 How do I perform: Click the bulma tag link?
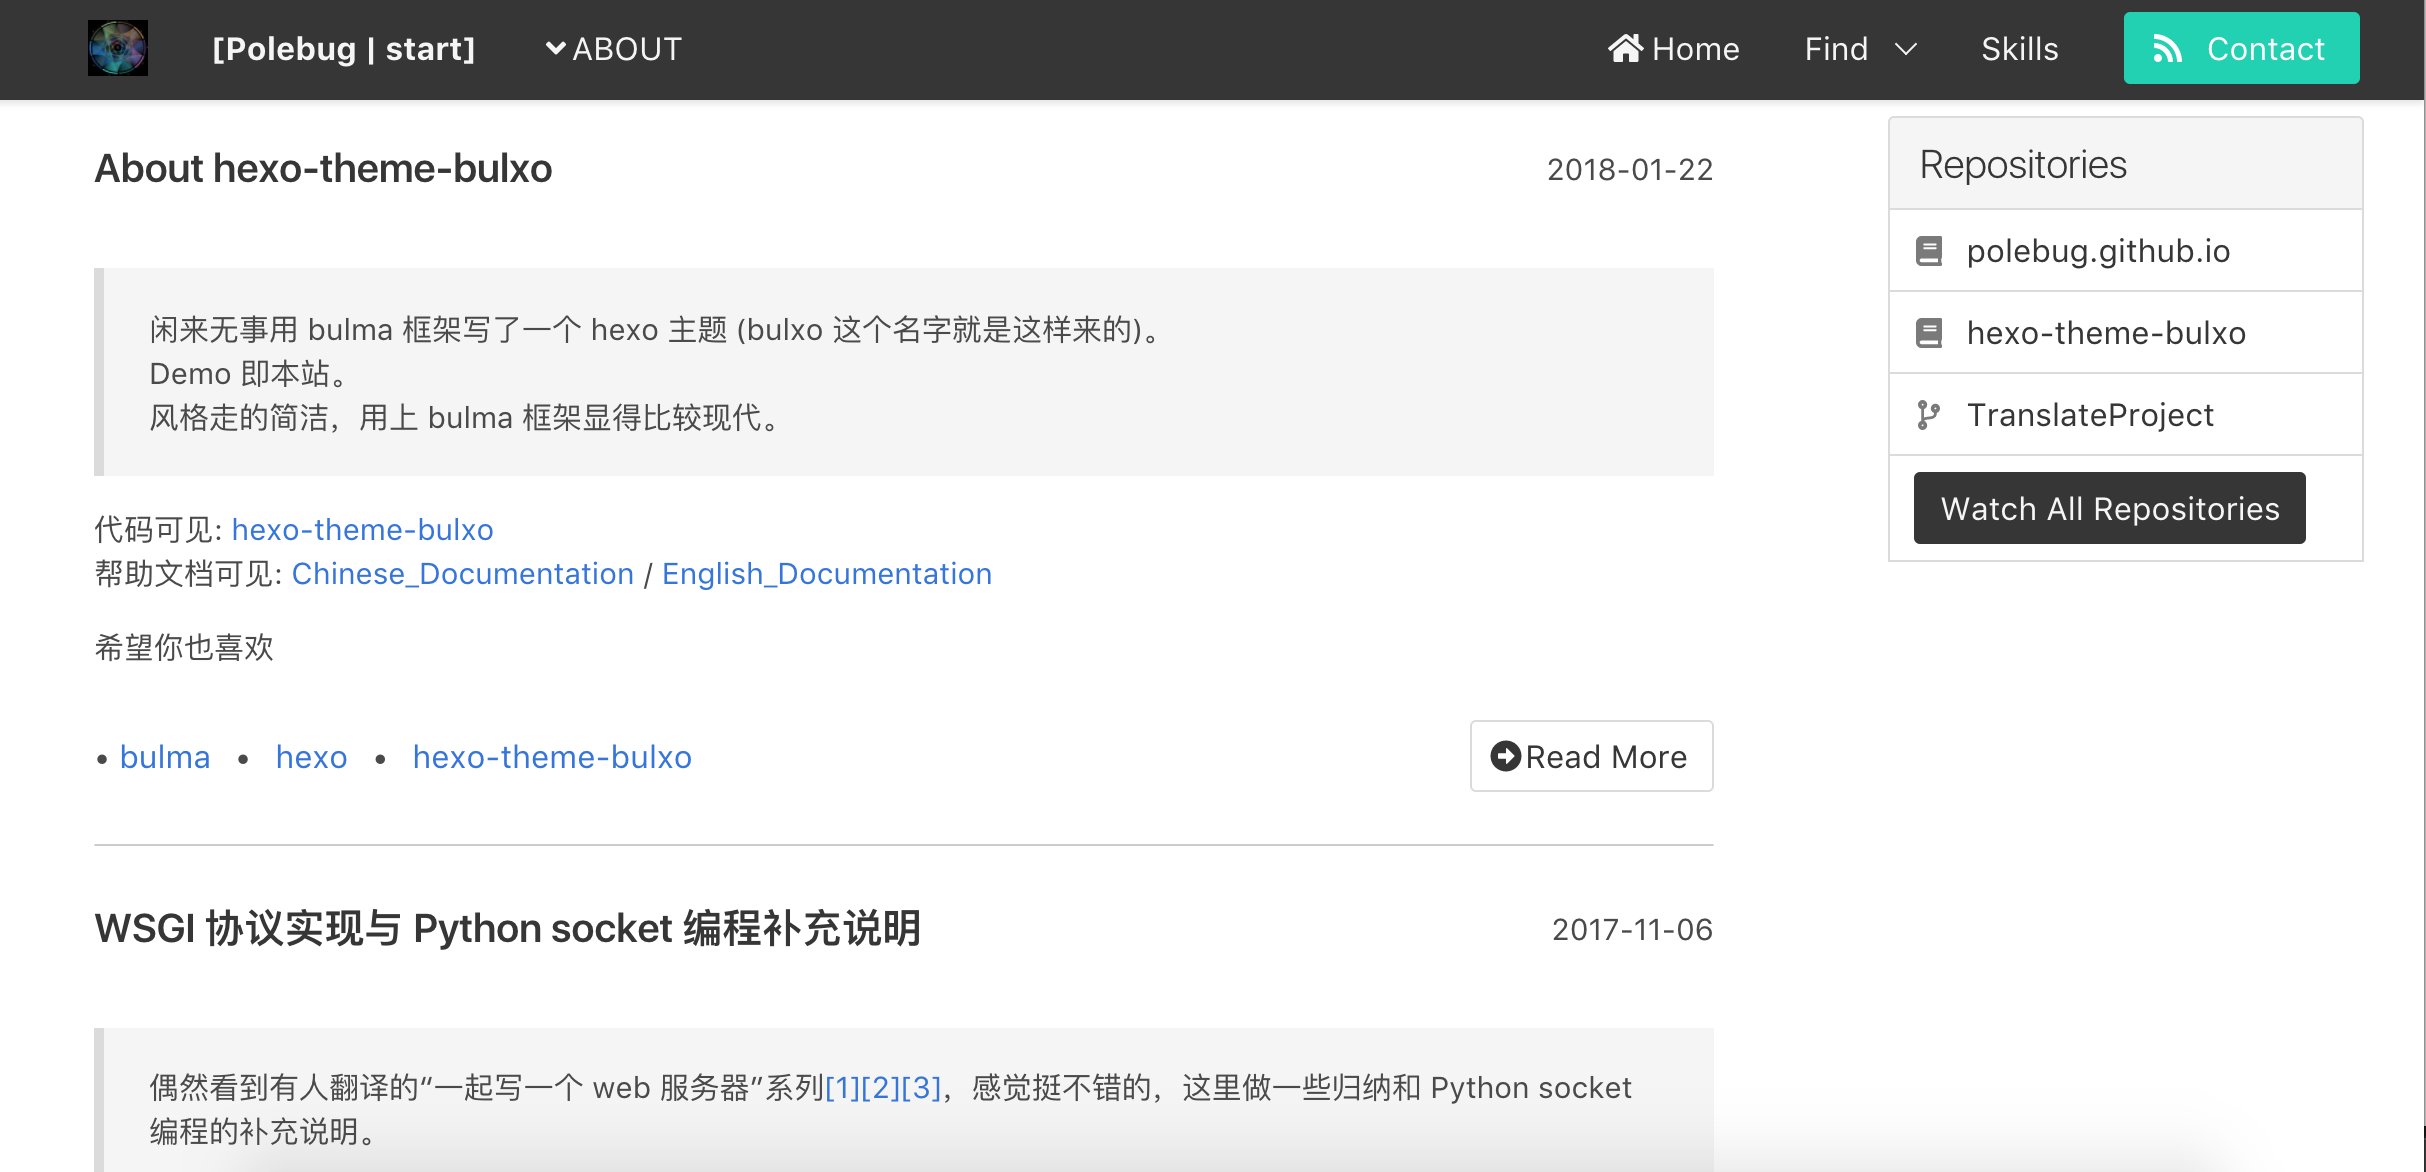point(165,757)
